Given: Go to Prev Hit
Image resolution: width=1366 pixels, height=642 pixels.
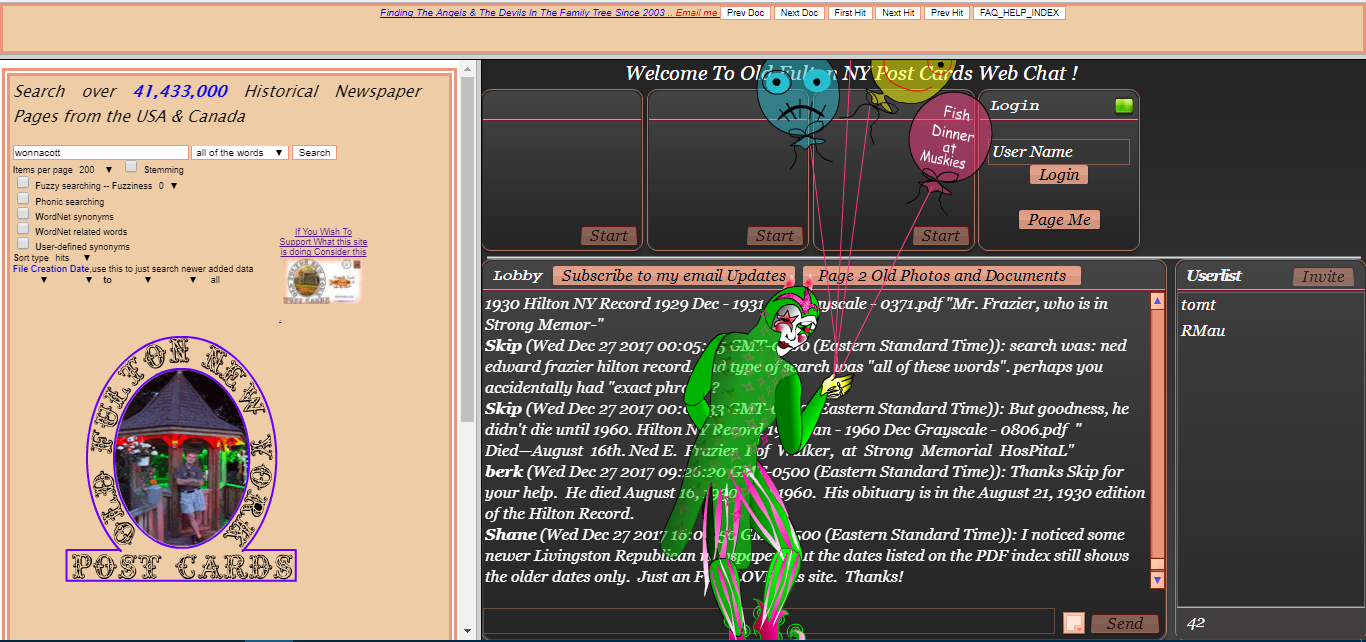Looking at the screenshot, I should (946, 13).
